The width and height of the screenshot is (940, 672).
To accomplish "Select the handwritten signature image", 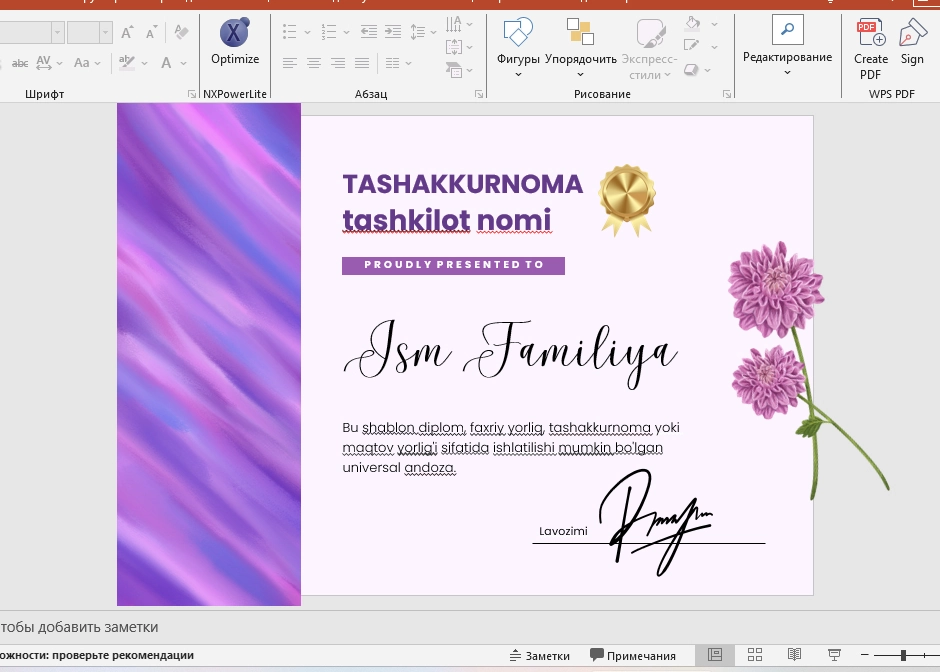I will click(655, 522).
